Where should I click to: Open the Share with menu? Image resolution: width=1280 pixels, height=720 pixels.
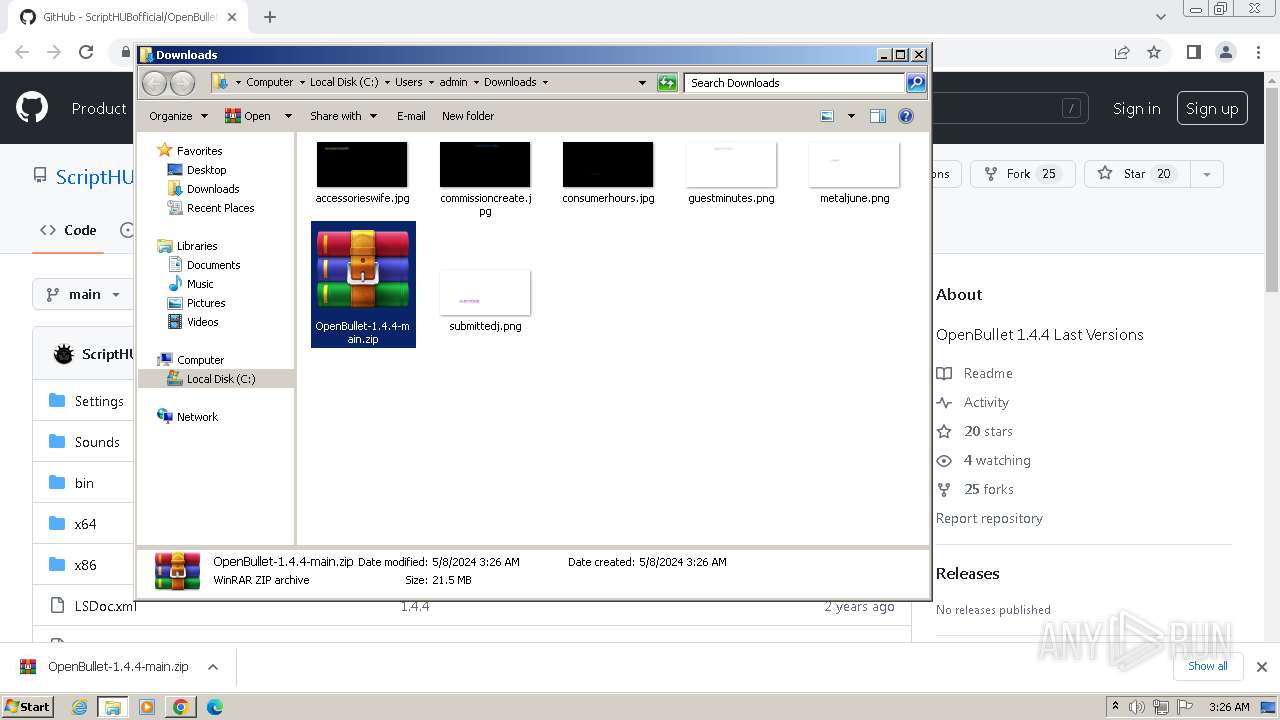[x=343, y=116]
